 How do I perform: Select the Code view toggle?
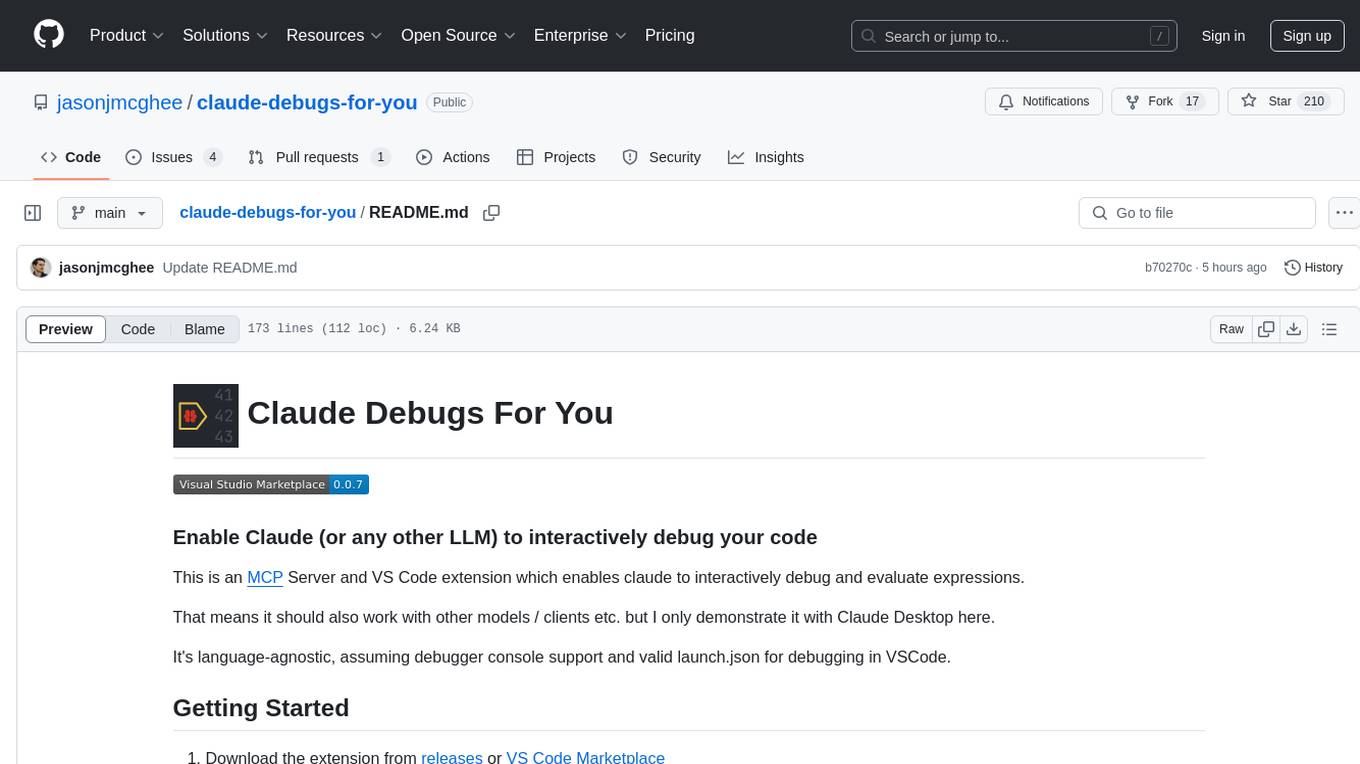(138, 329)
